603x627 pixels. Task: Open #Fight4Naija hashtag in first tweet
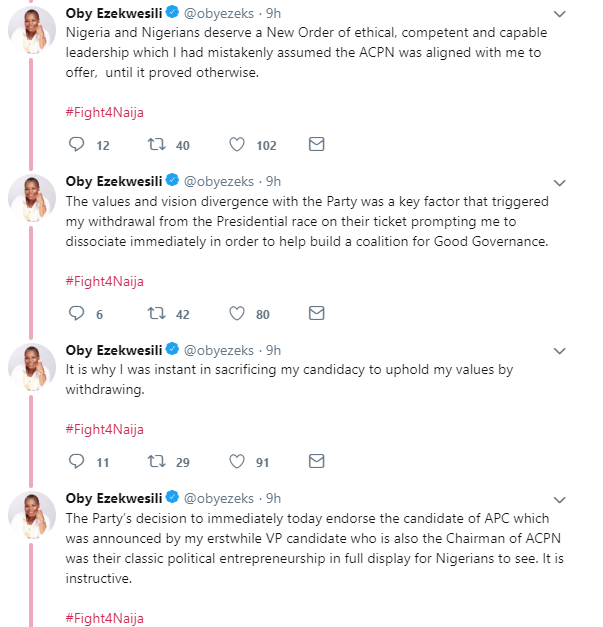pos(104,112)
